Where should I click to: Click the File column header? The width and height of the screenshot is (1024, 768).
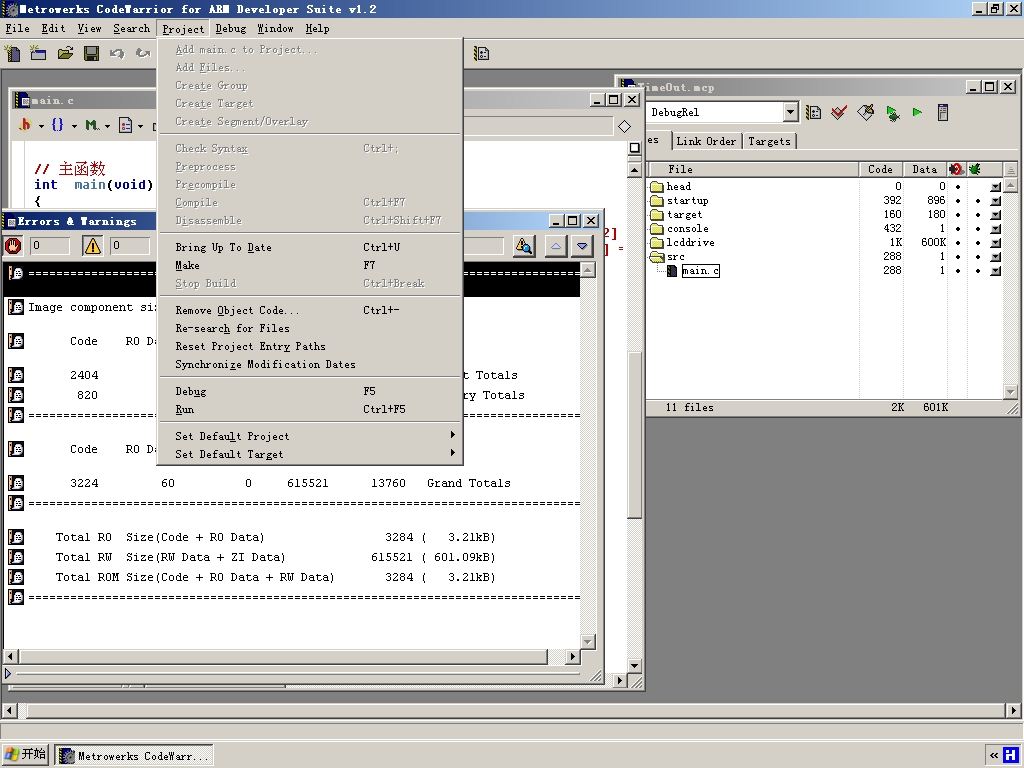[x=752, y=169]
